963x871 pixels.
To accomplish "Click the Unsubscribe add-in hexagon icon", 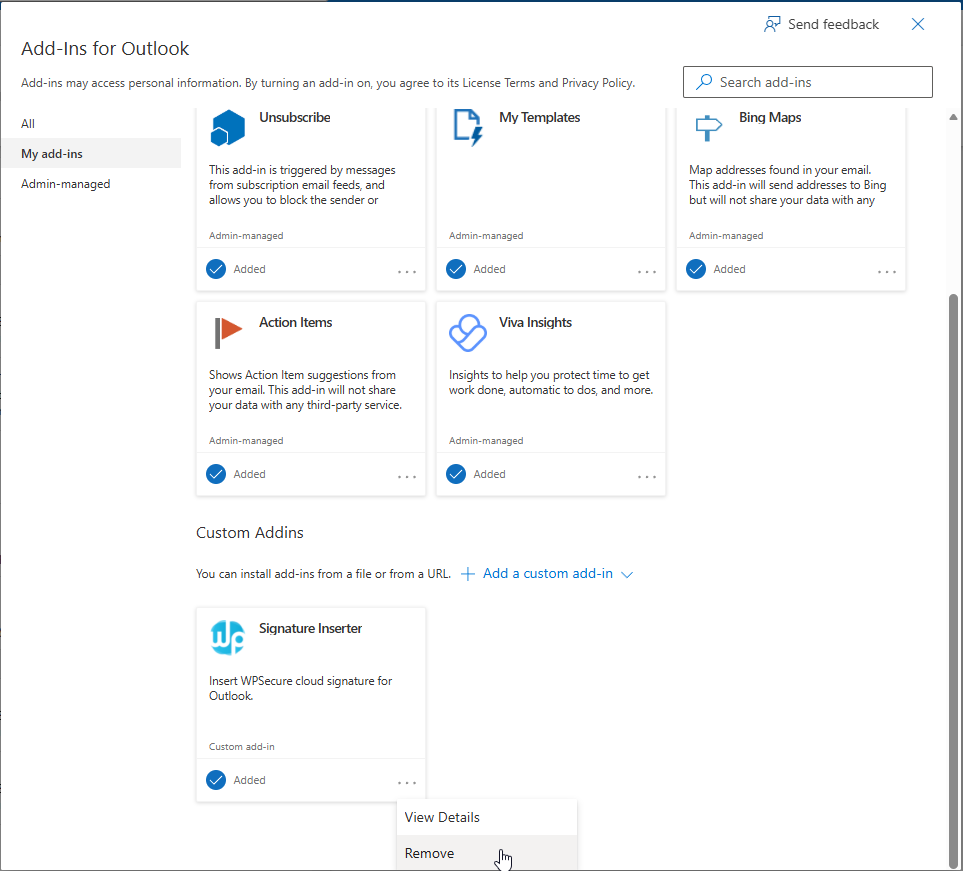I will (x=227, y=128).
